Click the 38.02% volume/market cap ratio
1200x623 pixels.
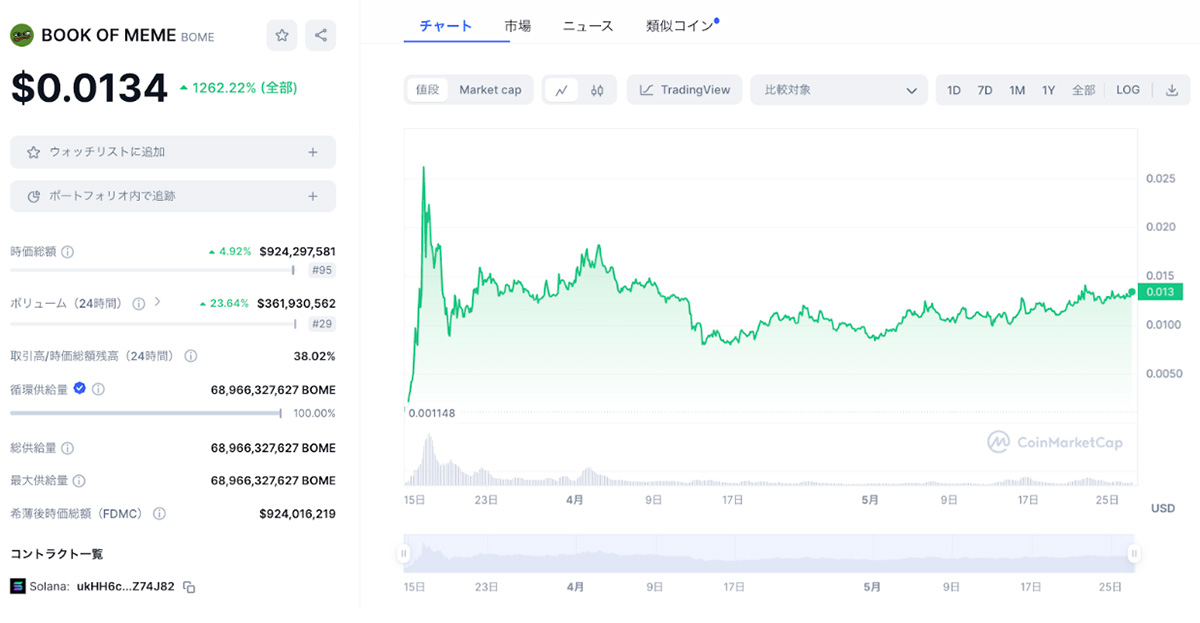pos(314,356)
